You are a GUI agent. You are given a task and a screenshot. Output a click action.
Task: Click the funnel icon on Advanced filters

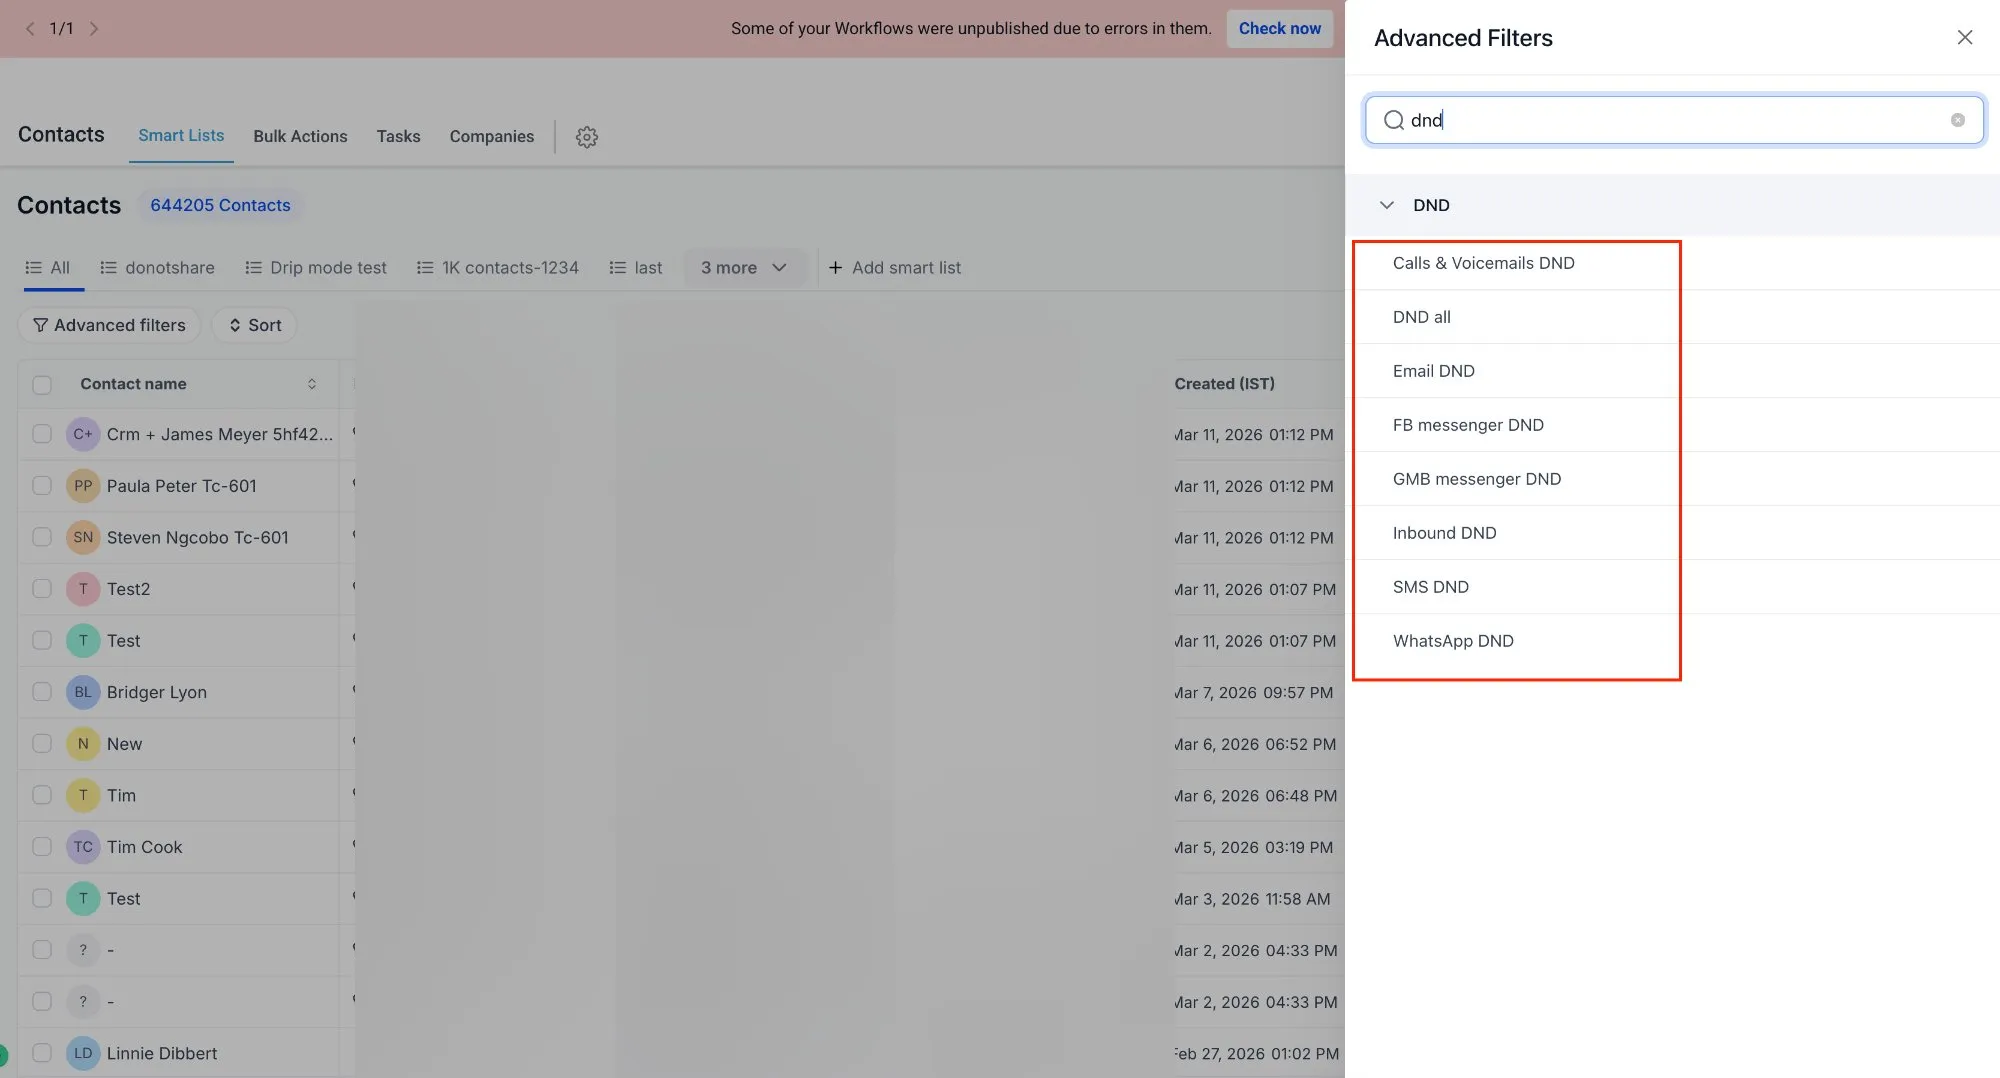pos(40,325)
